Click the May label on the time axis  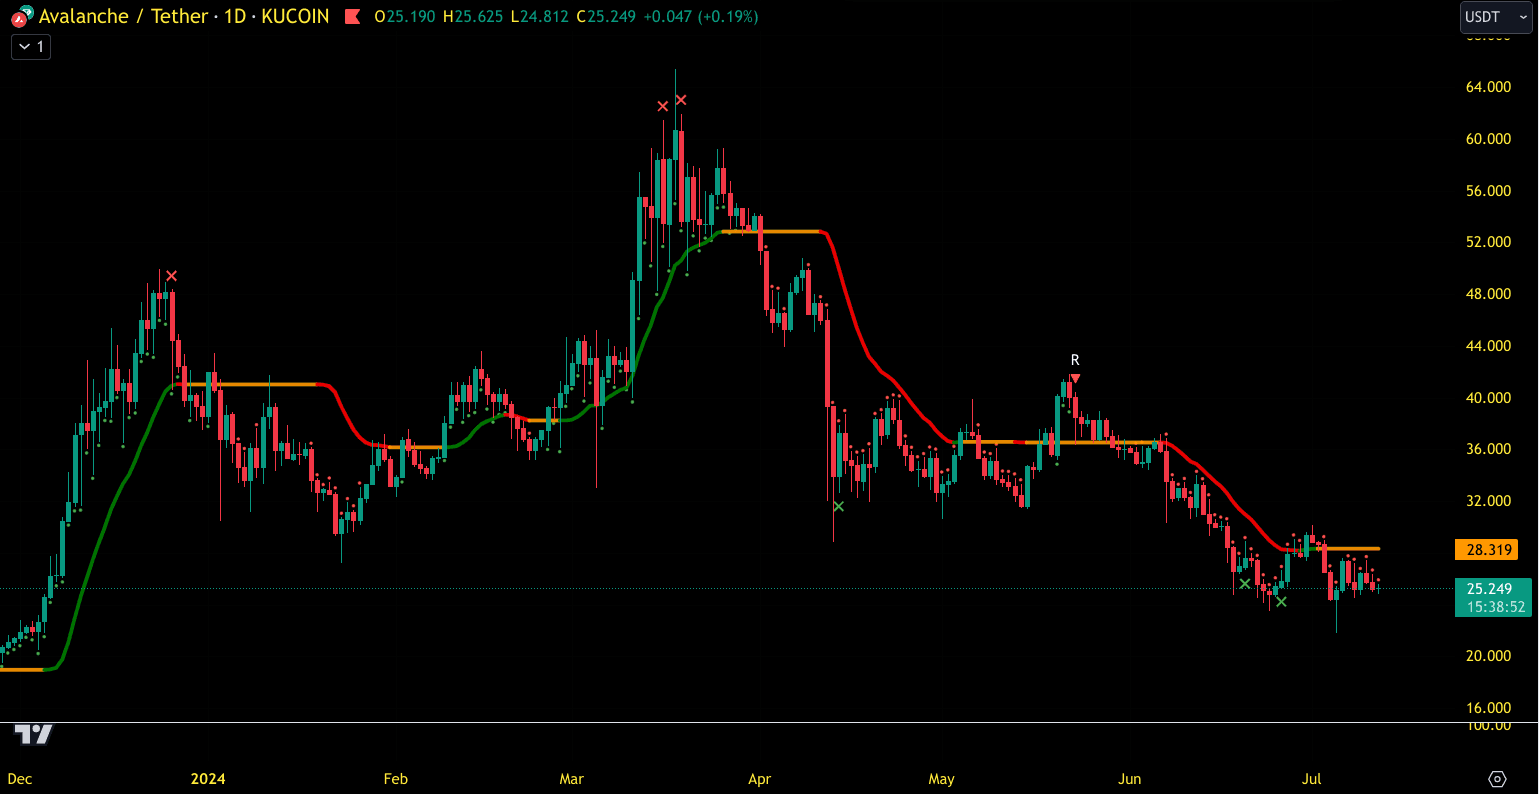tap(941, 779)
